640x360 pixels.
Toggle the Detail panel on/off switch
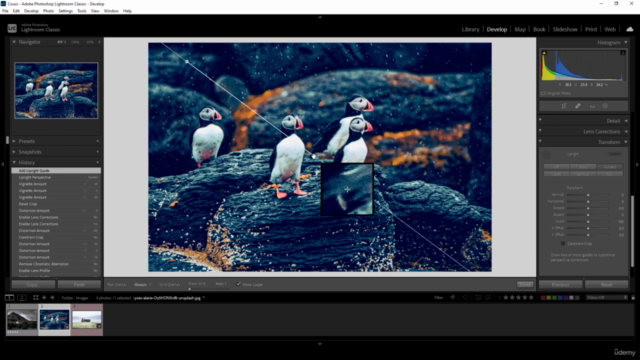pos(540,120)
